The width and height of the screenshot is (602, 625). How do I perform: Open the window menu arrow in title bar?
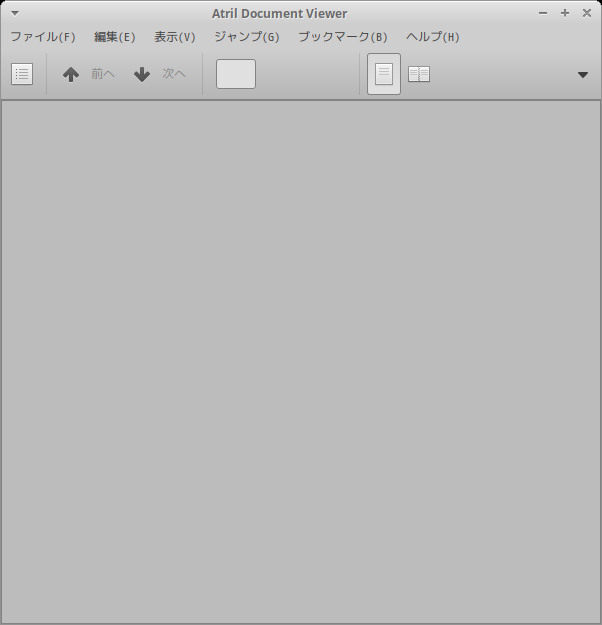(x=15, y=13)
